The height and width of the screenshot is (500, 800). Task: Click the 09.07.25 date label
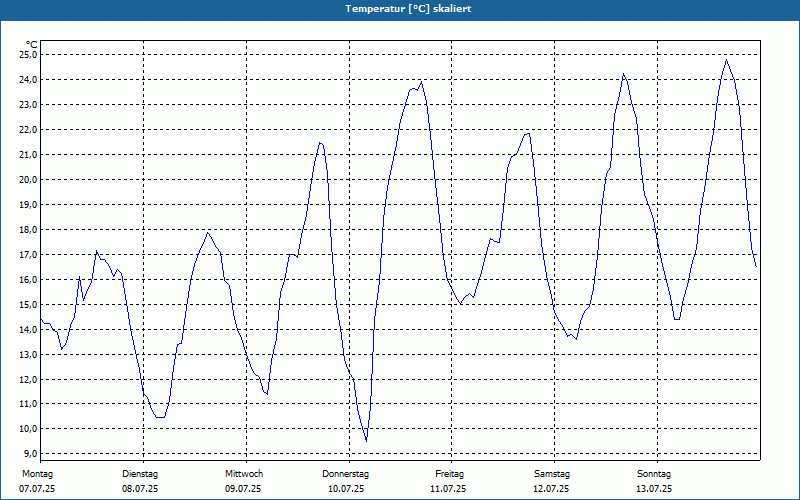pos(243,489)
